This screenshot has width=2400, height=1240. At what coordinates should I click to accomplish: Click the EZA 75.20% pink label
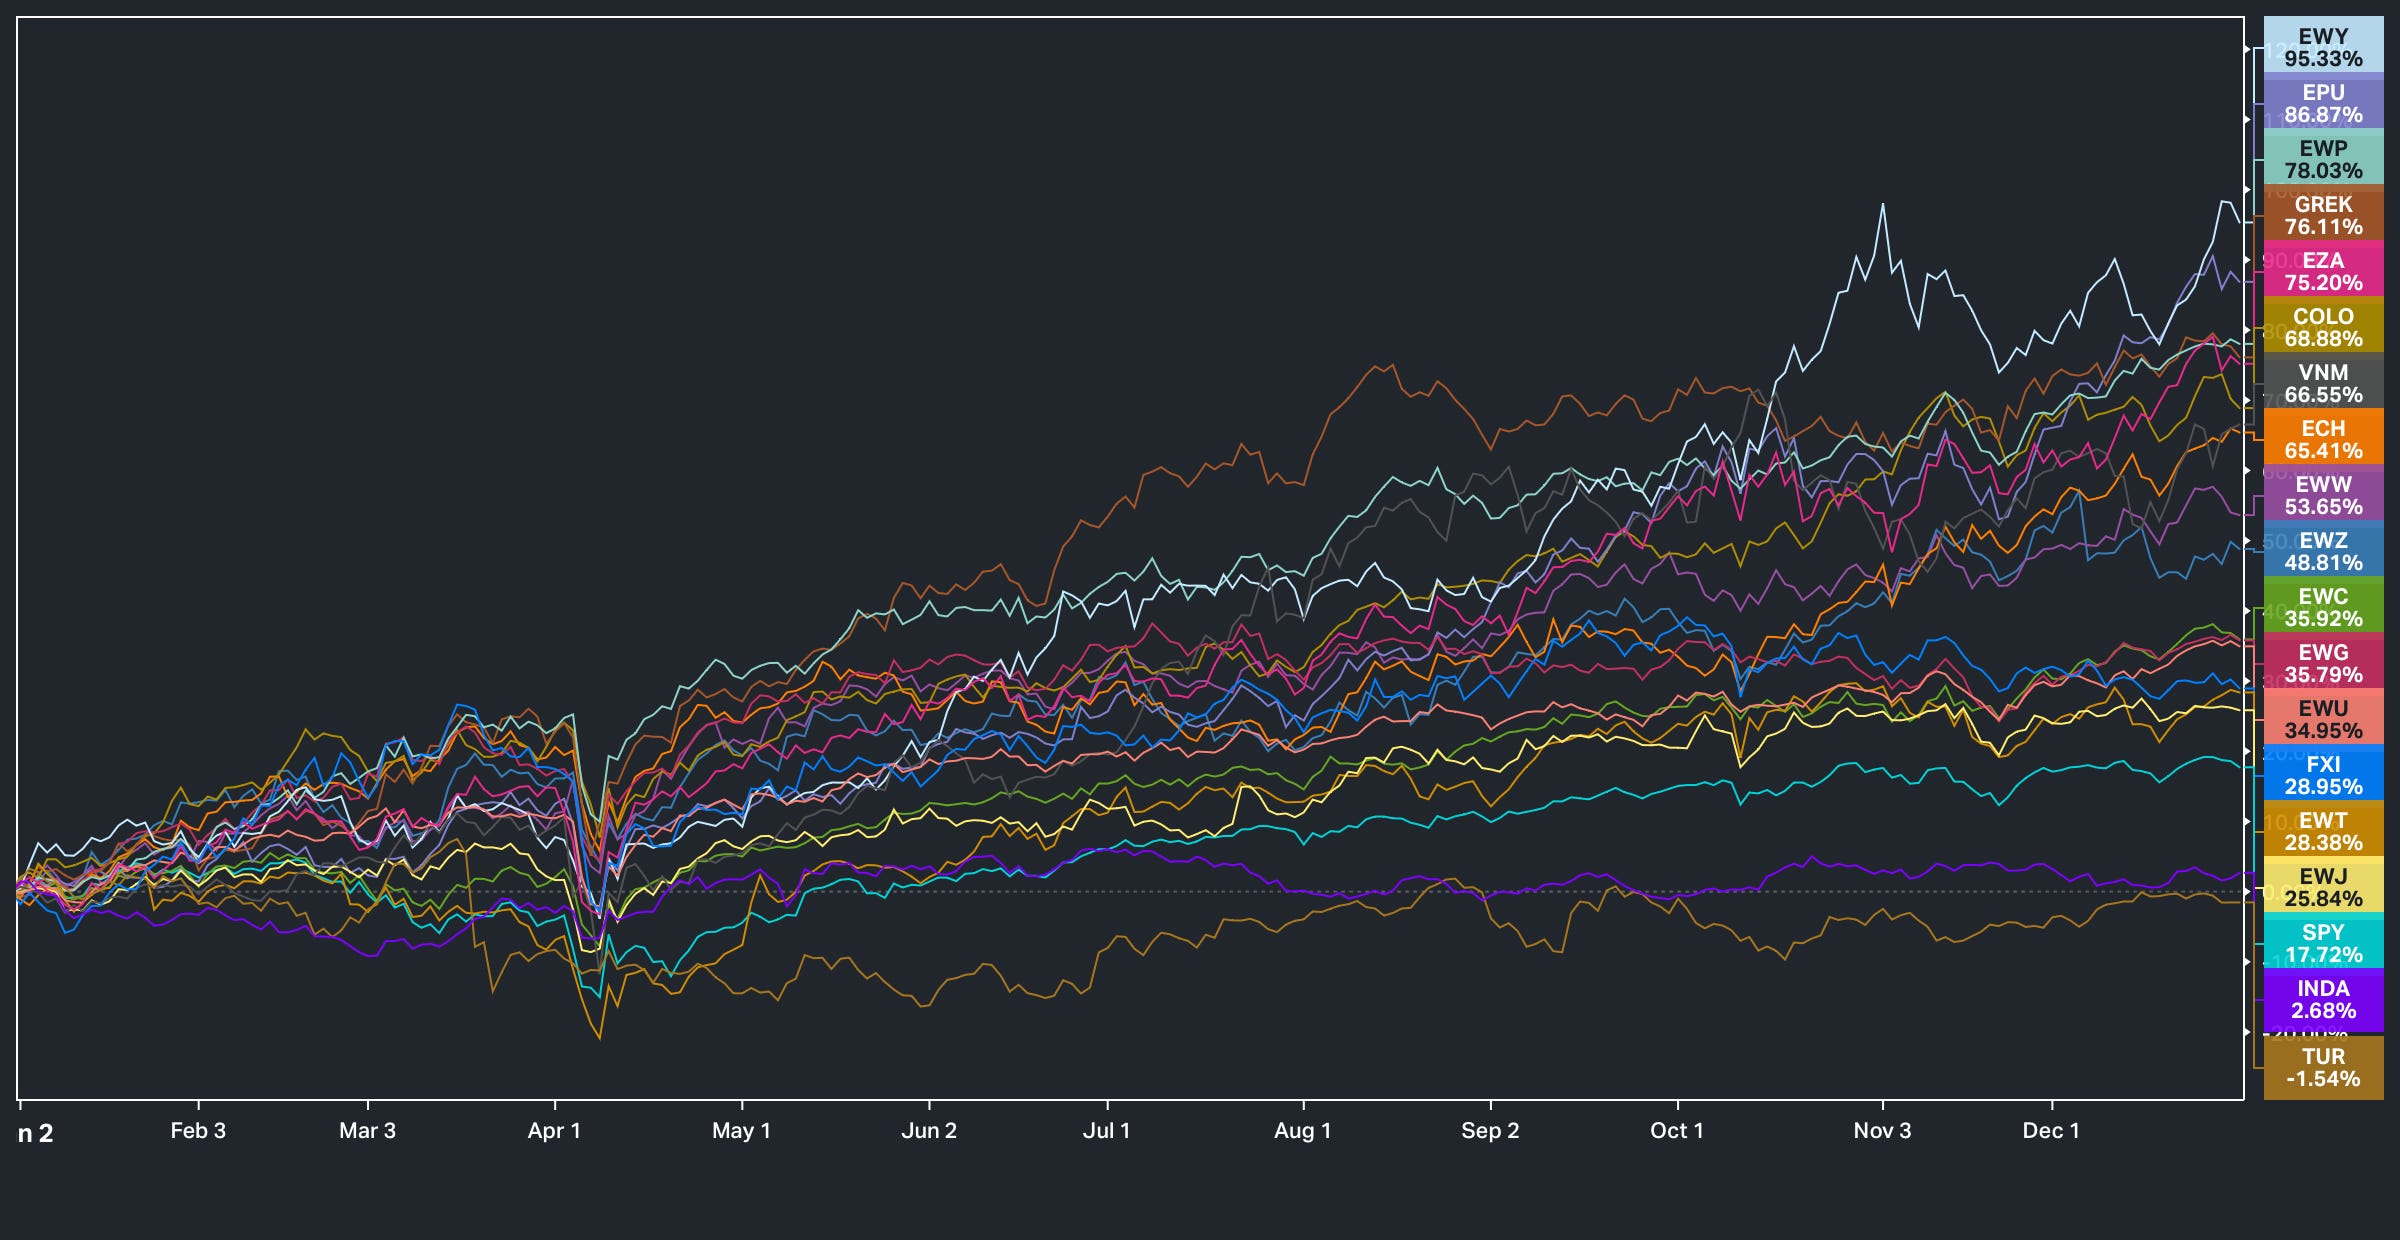(2322, 271)
